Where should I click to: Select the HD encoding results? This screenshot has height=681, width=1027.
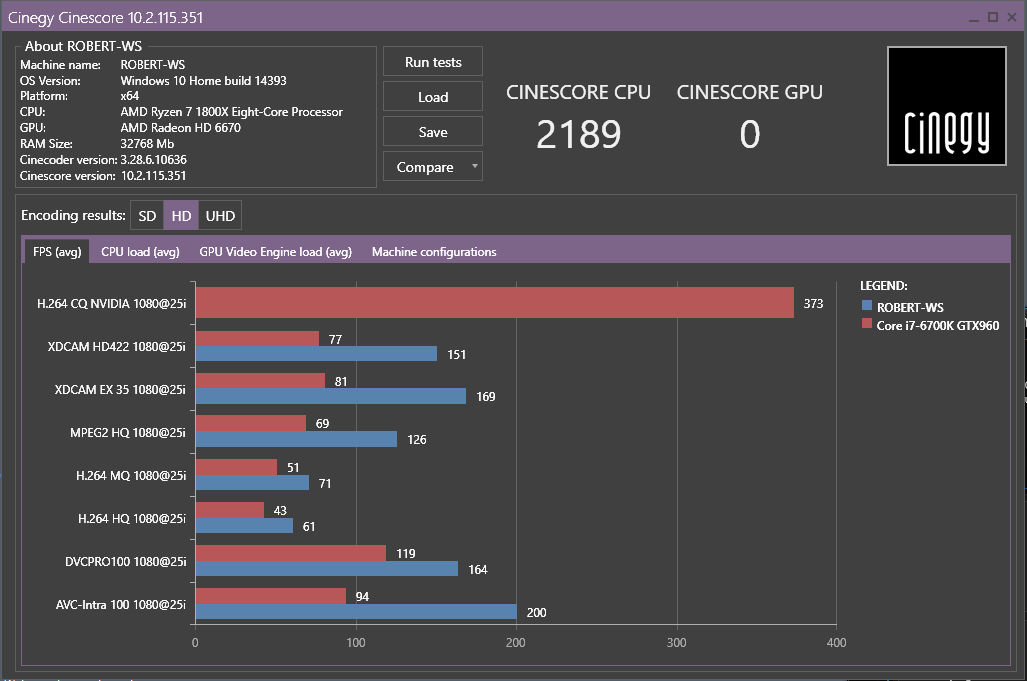[181, 215]
